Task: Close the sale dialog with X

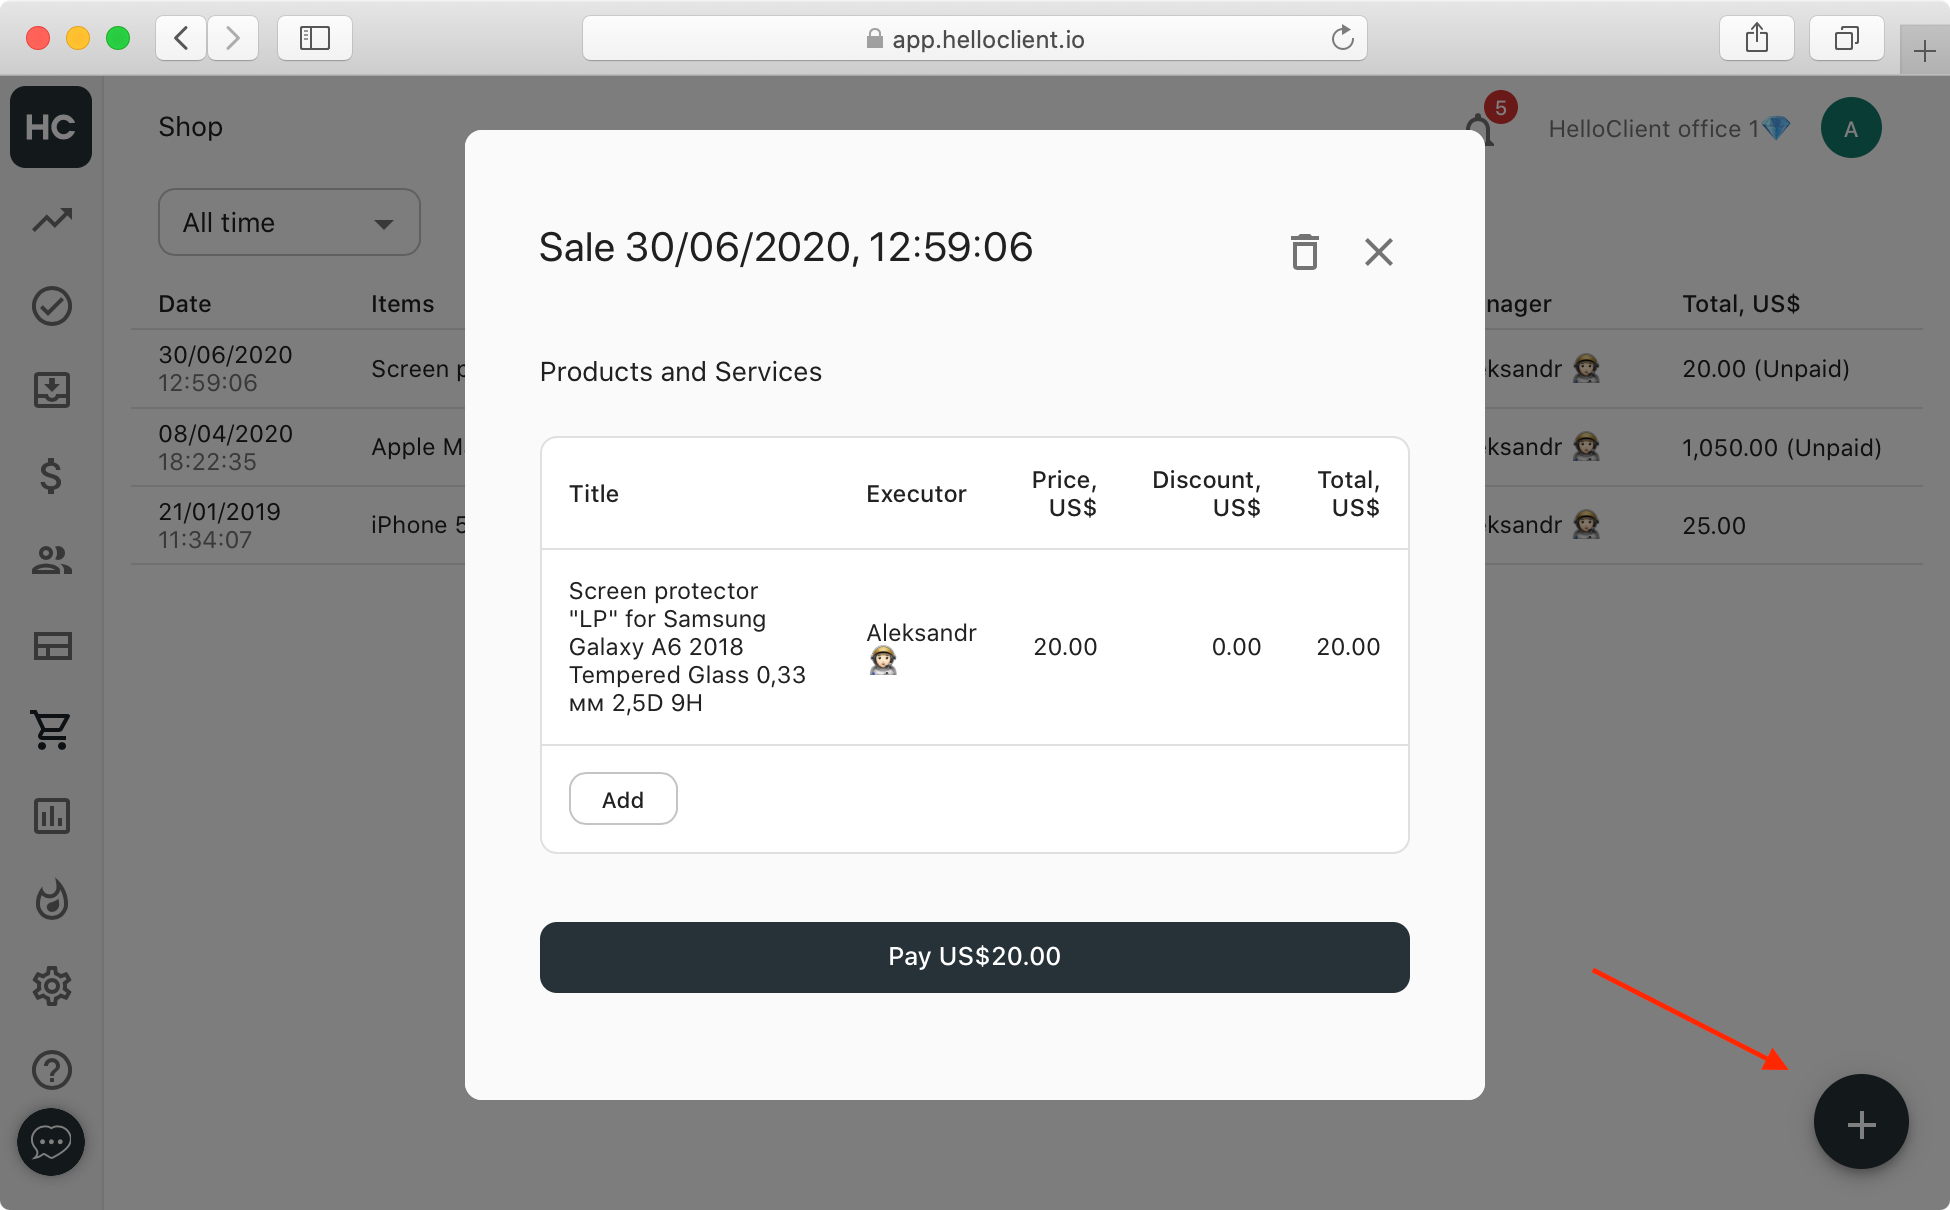Action: pyautogui.click(x=1379, y=252)
